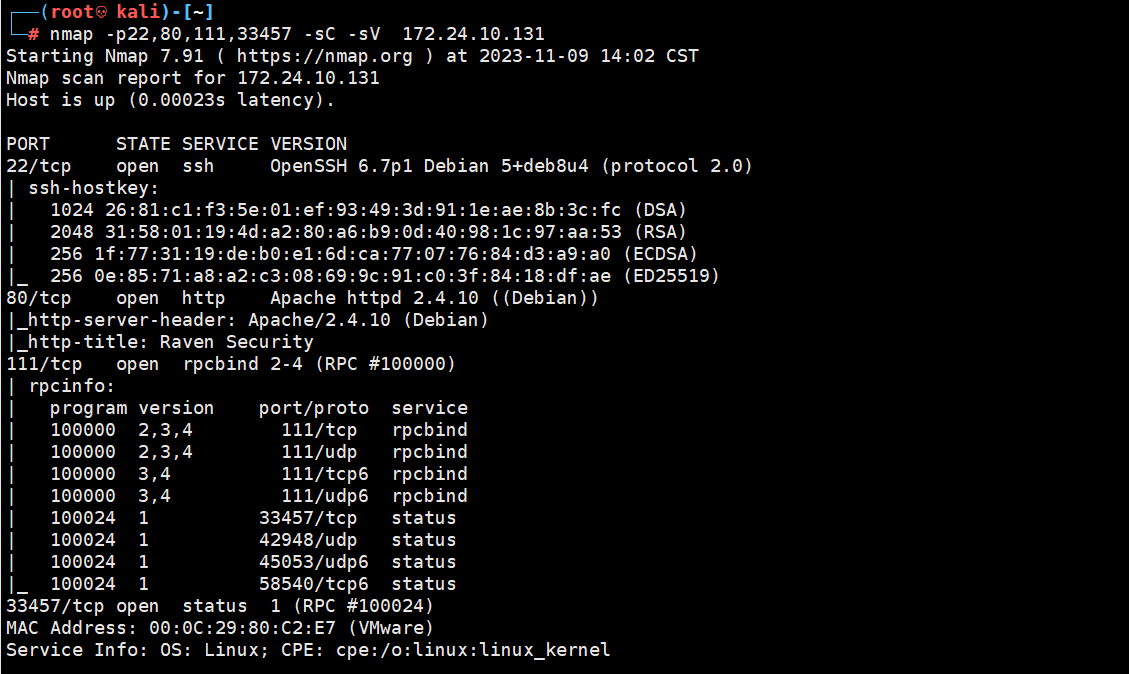1129x674 pixels.
Task: Click the https://nmap.org URL
Action: [325, 56]
